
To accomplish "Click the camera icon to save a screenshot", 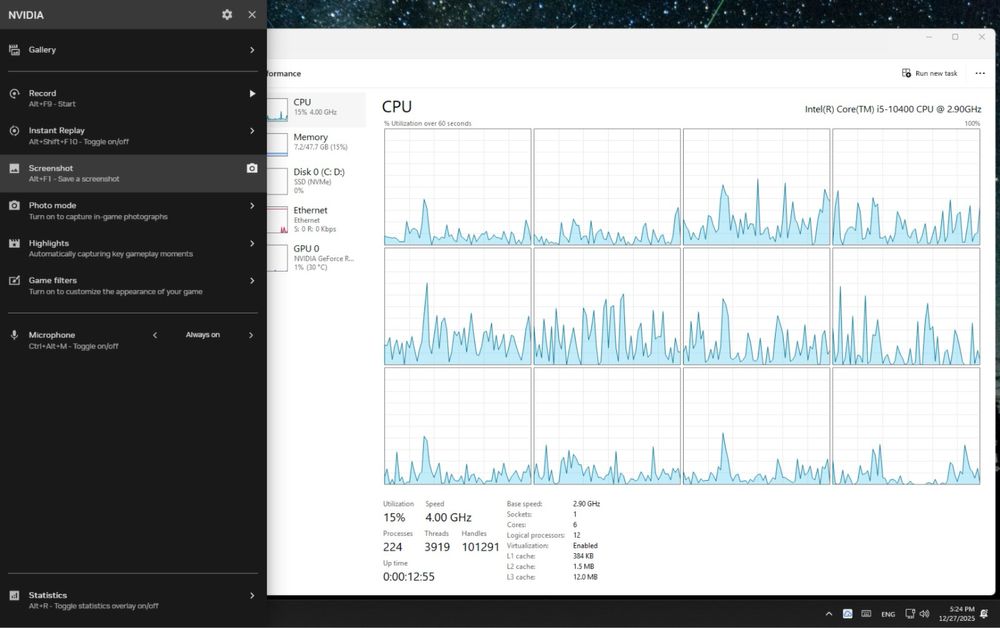I will (x=252, y=168).
